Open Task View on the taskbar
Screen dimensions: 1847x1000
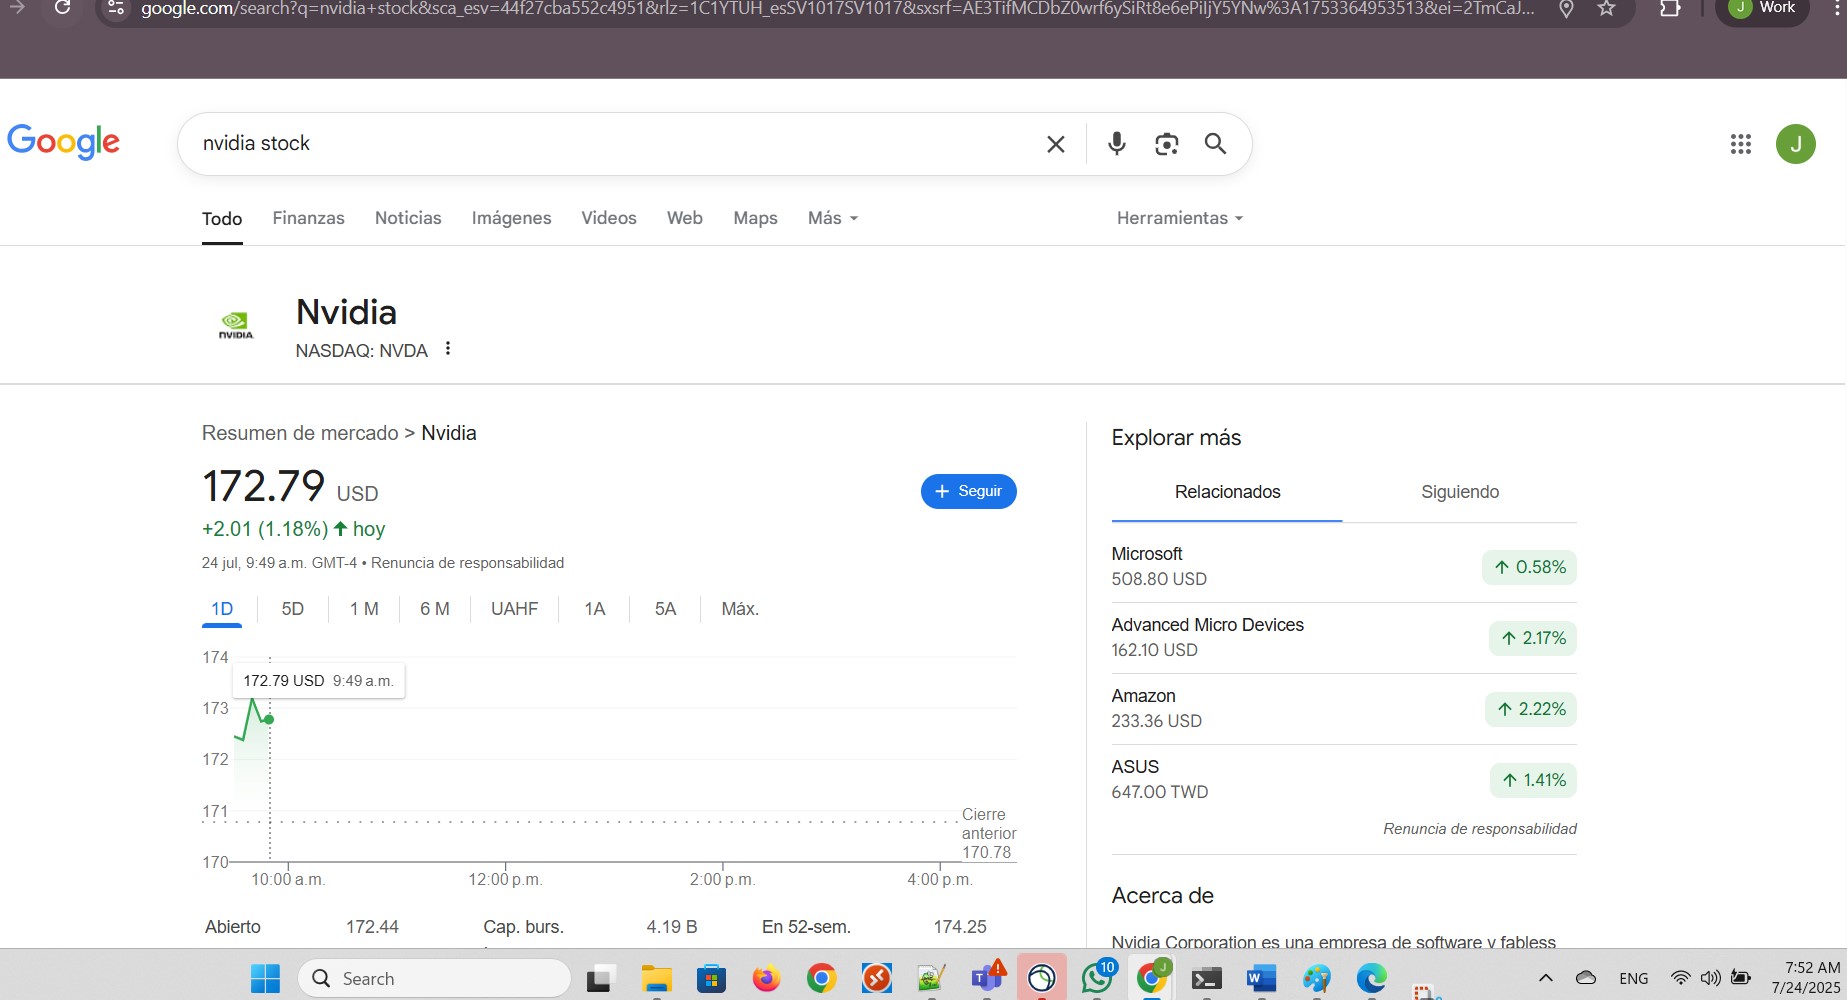599,978
